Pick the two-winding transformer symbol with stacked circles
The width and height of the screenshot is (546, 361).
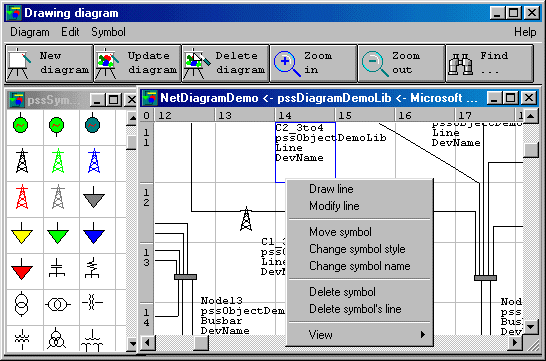click(22, 304)
